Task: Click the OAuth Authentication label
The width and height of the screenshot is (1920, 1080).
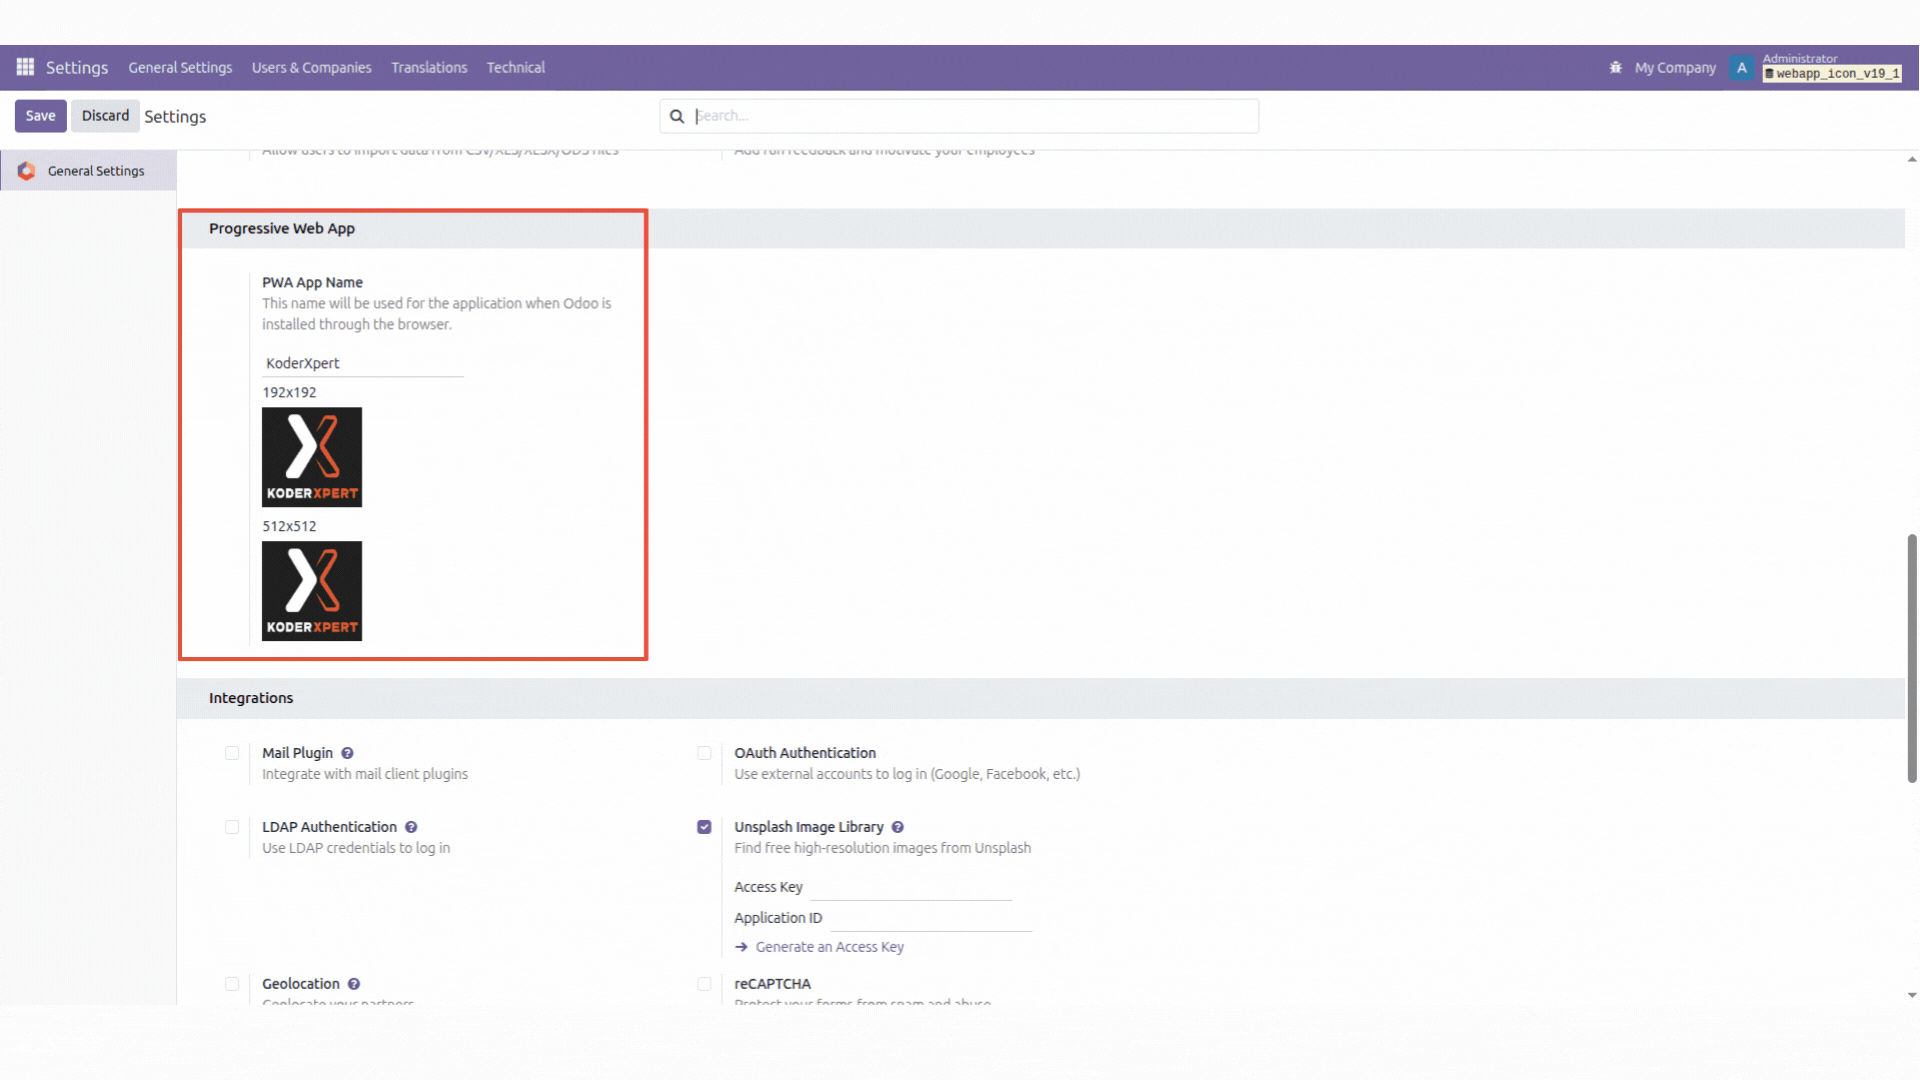Action: click(x=805, y=753)
